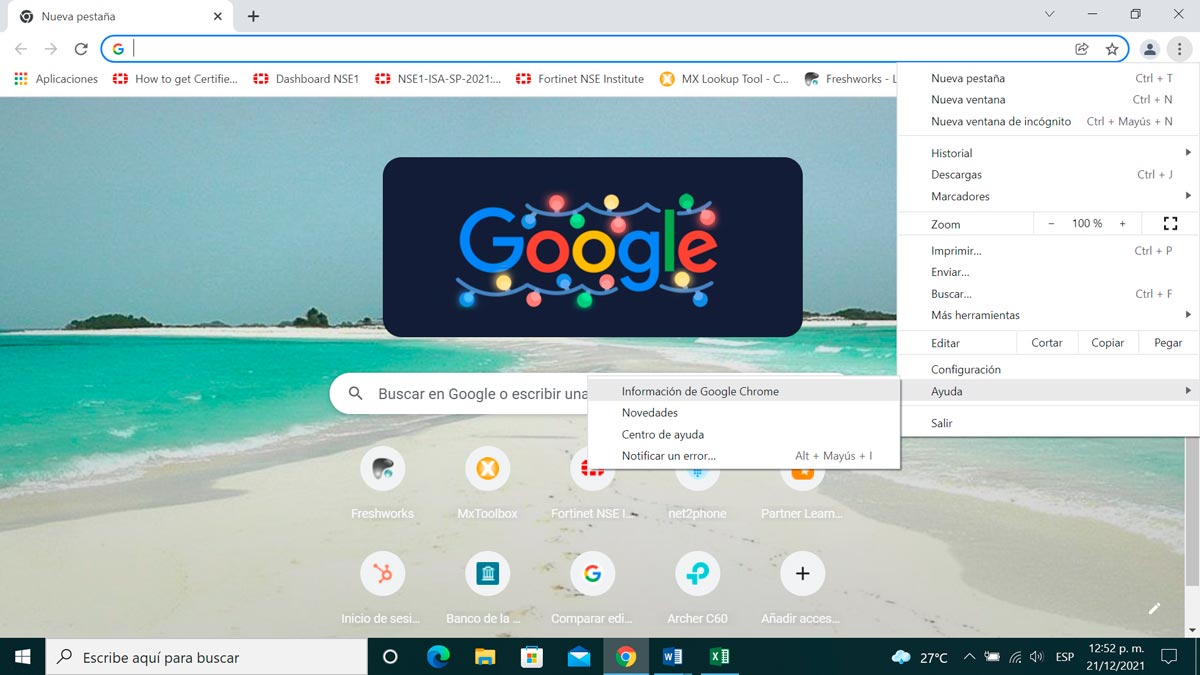Open the net2phone shortcut icon
1200x675 pixels.
click(697, 468)
